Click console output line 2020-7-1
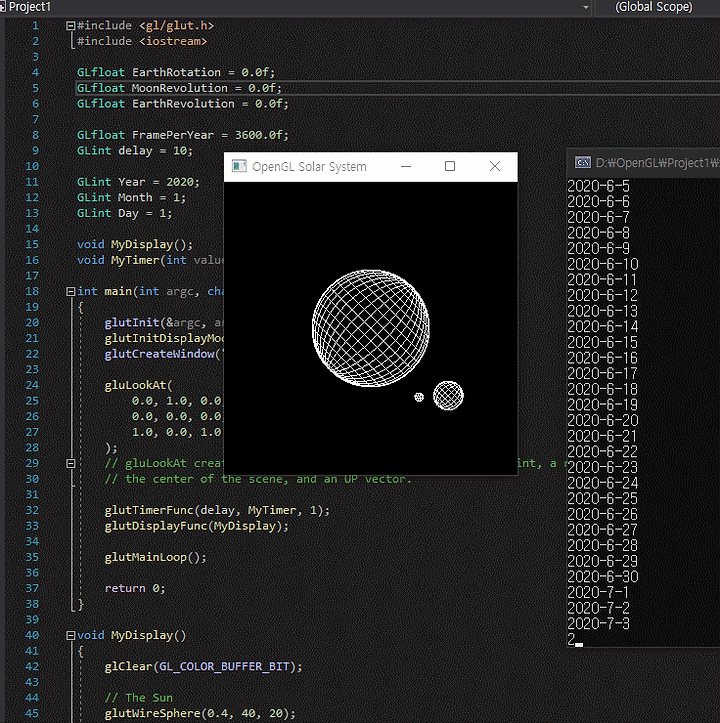This screenshot has height=723, width=720. (x=598, y=593)
